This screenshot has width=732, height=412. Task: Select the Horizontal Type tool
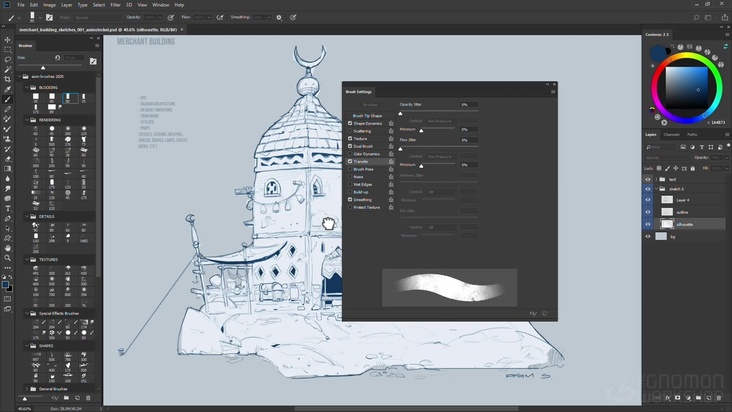pos(7,208)
